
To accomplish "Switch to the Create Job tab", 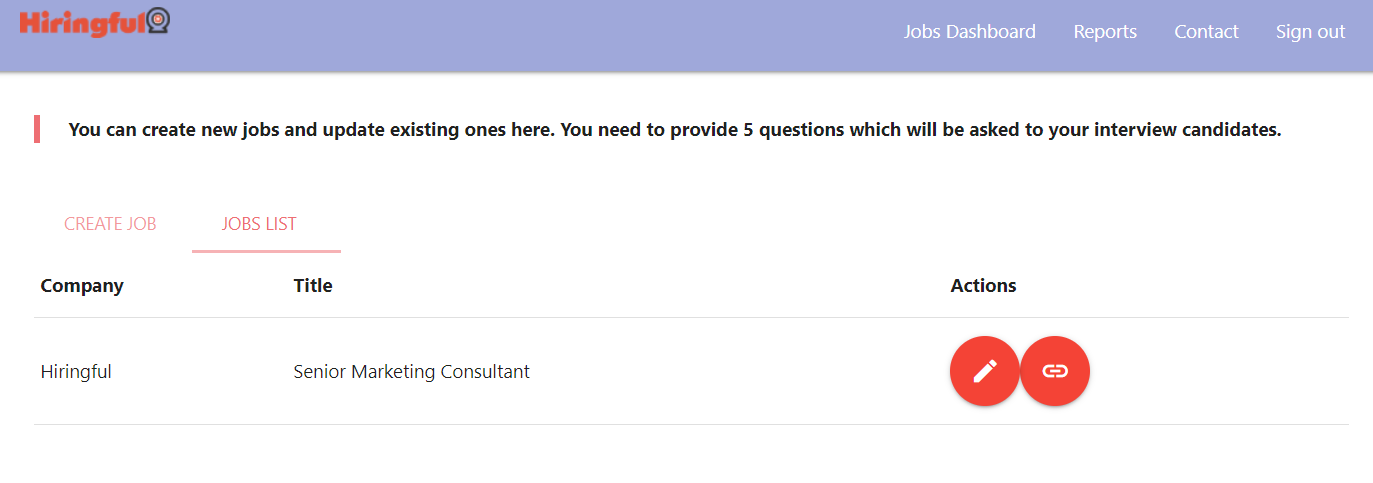I will 110,224.
